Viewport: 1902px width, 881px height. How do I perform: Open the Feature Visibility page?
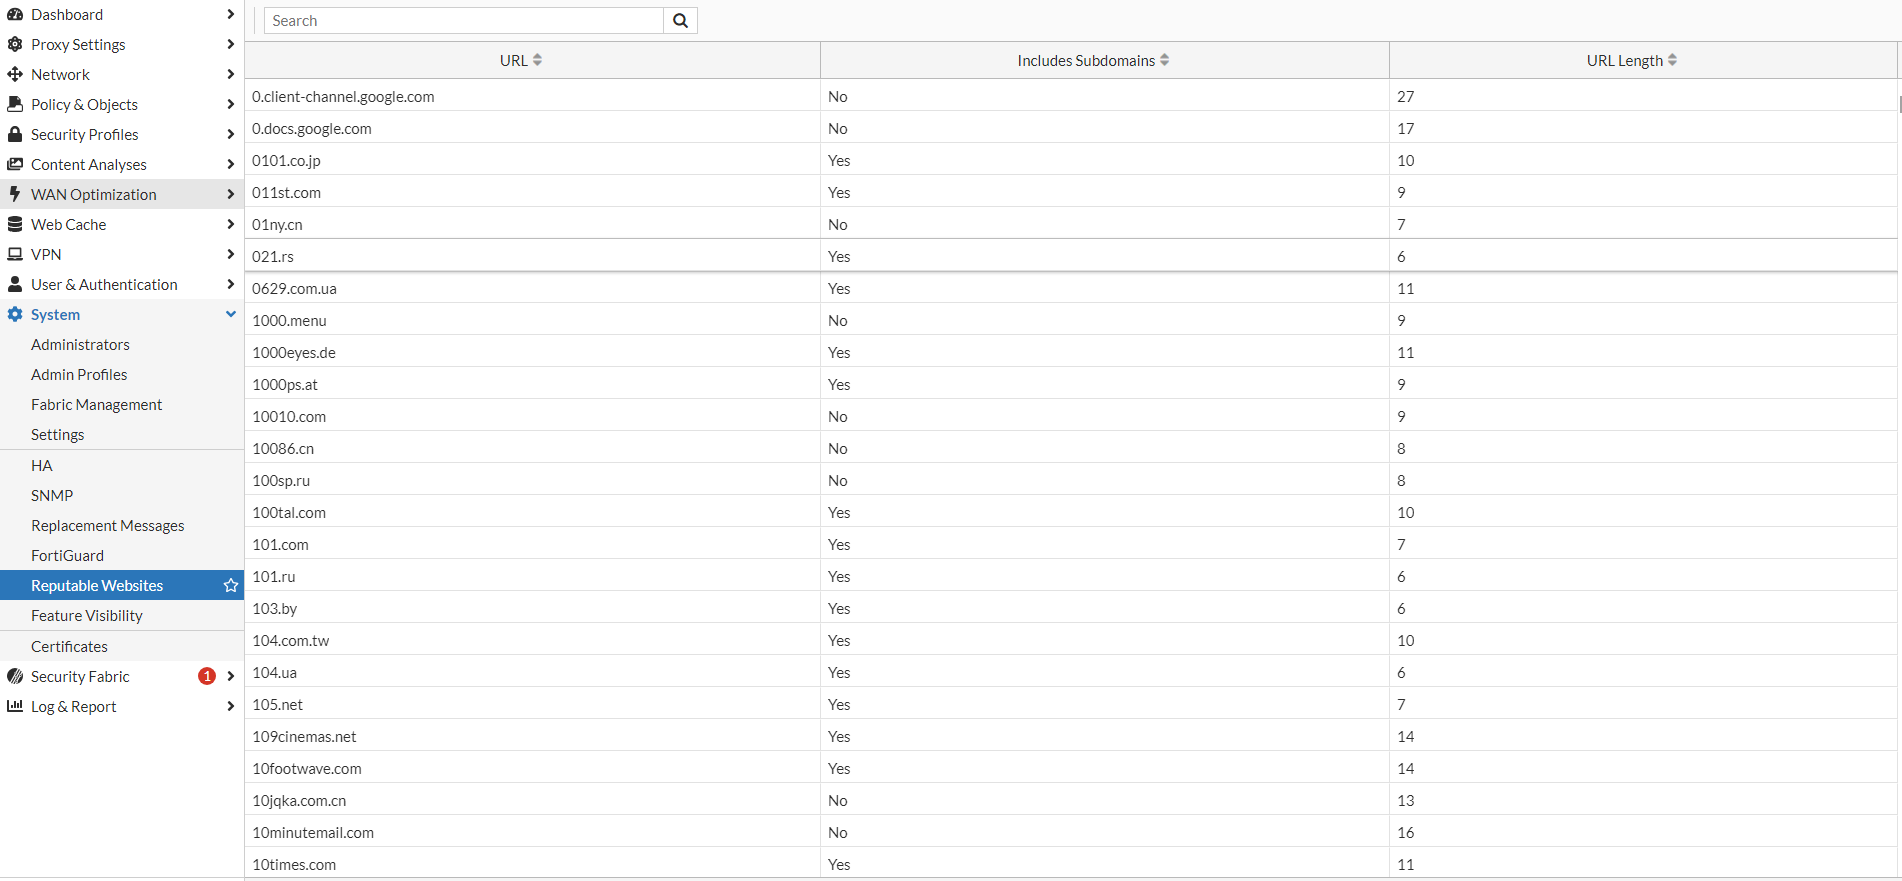click(x=87, y=615)
